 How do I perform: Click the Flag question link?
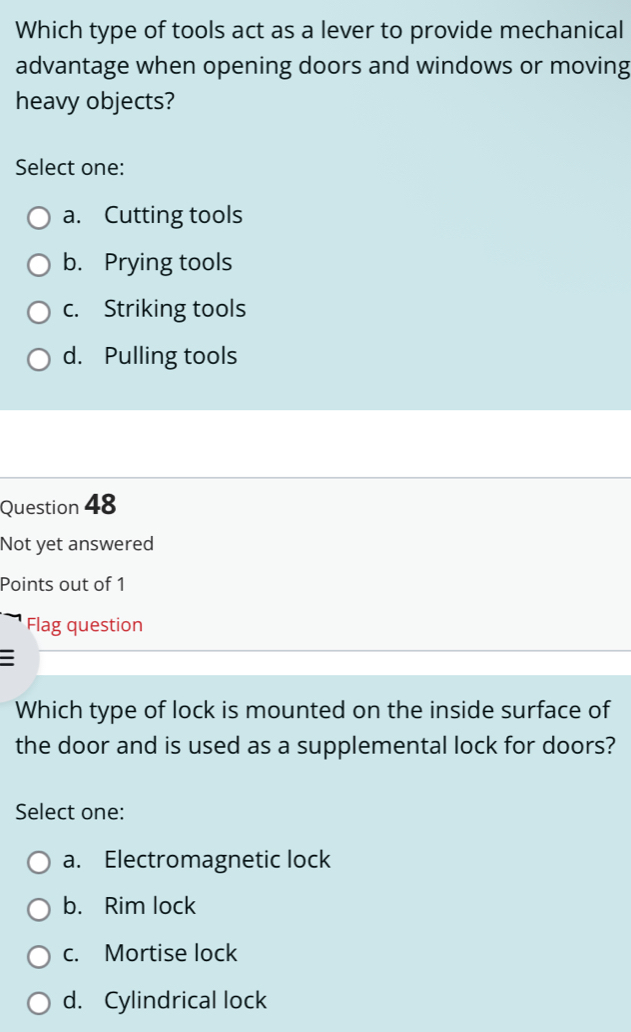click(x=85, y=625)
